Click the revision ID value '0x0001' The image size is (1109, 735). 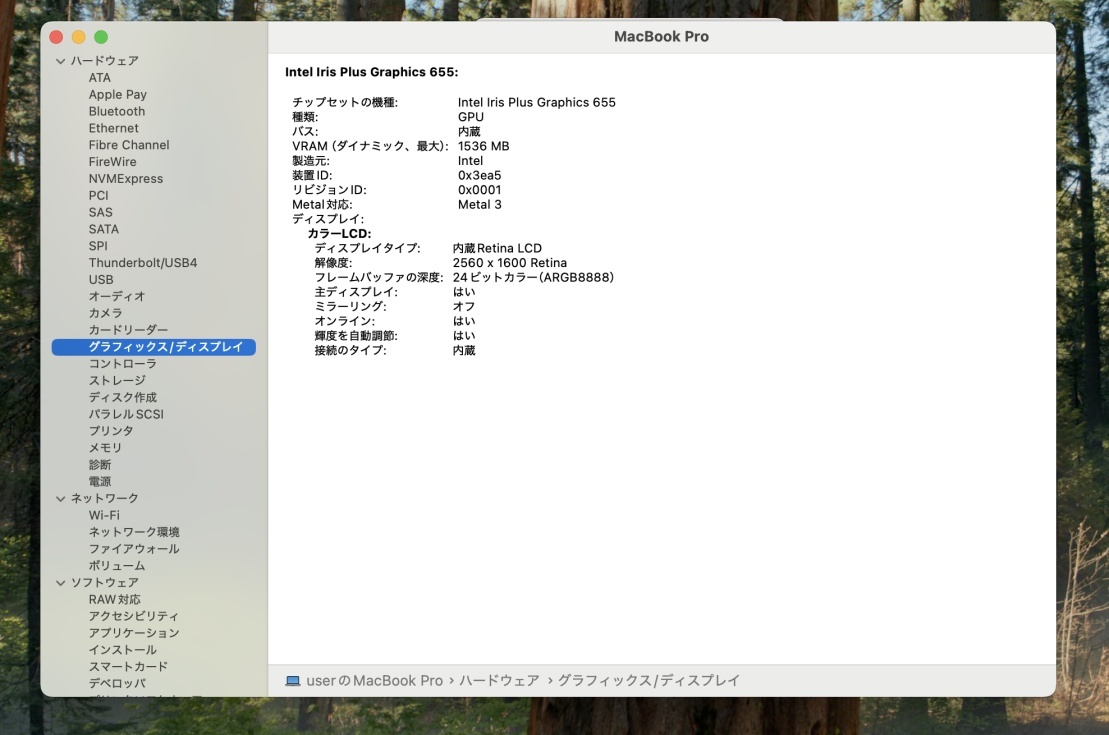click(479, 190)
